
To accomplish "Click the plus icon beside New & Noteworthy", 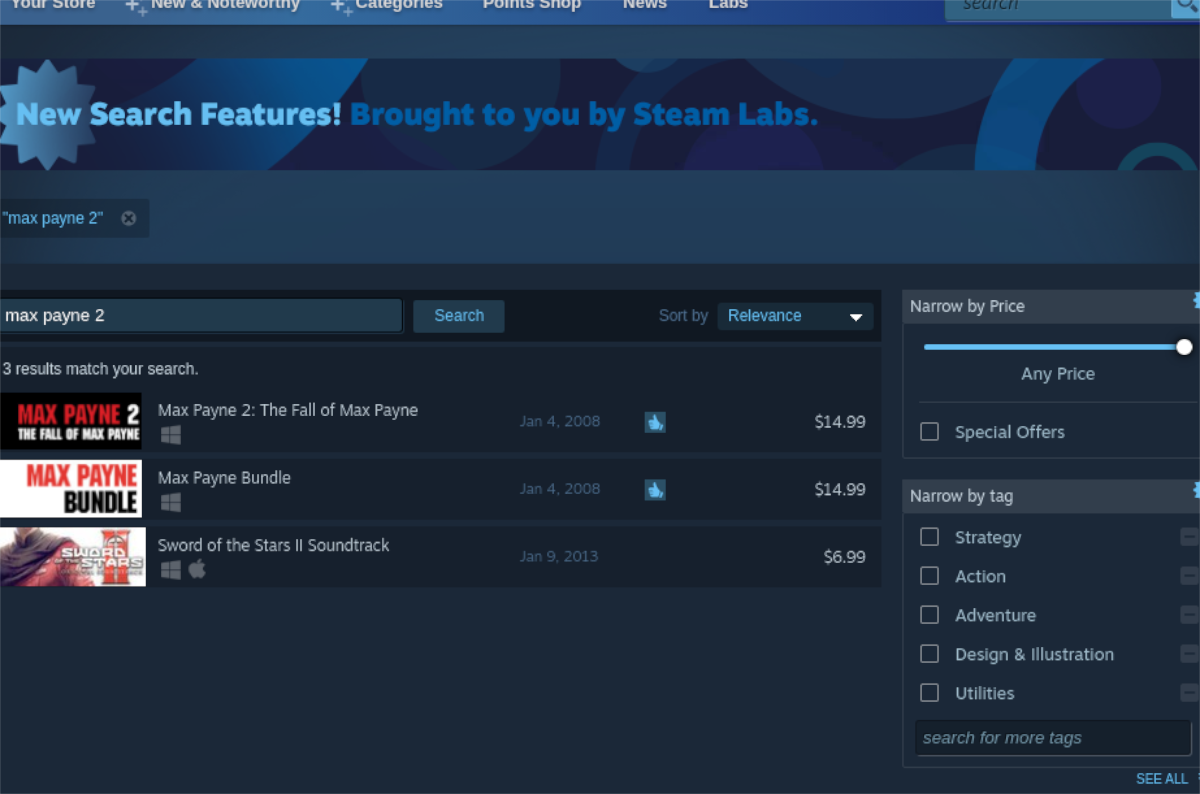I will 136,7.
